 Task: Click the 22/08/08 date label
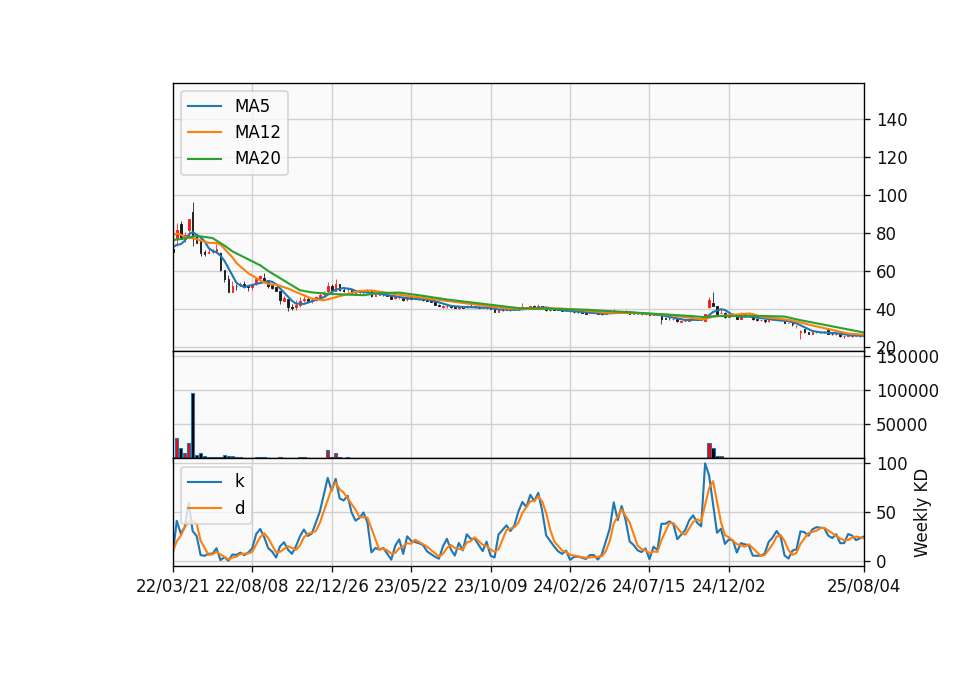point(252,586)
